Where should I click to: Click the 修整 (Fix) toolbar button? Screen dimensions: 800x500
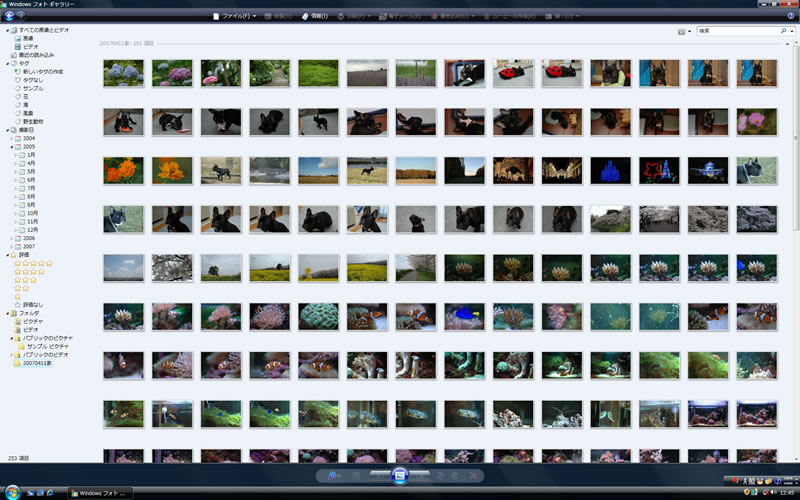coord(279,16)
